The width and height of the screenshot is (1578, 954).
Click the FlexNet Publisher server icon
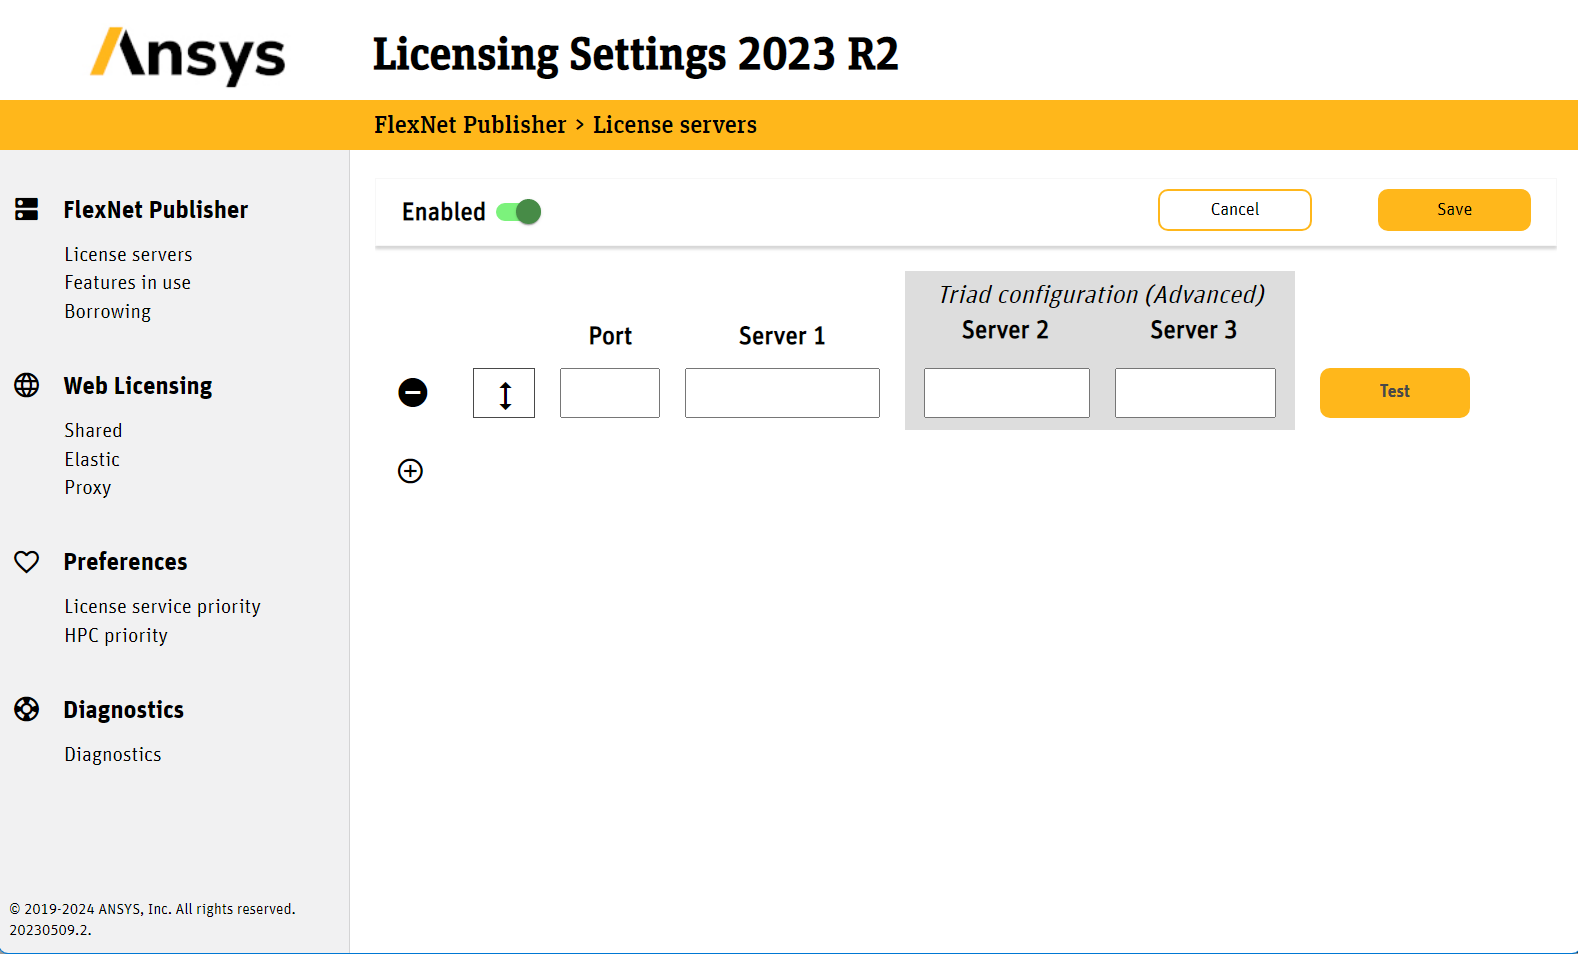pos(27,209)
